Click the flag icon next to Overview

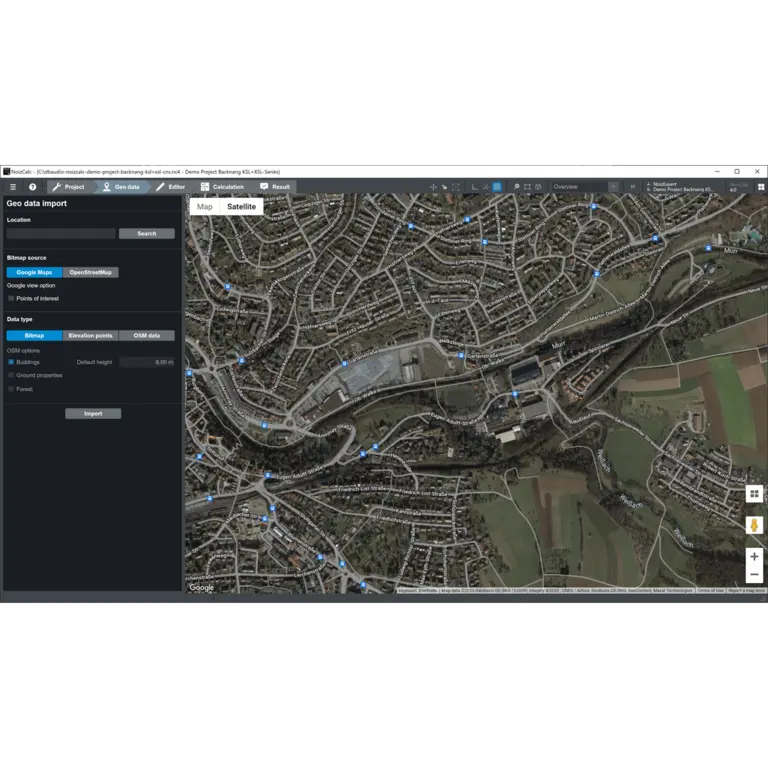[x=632, y=187]
